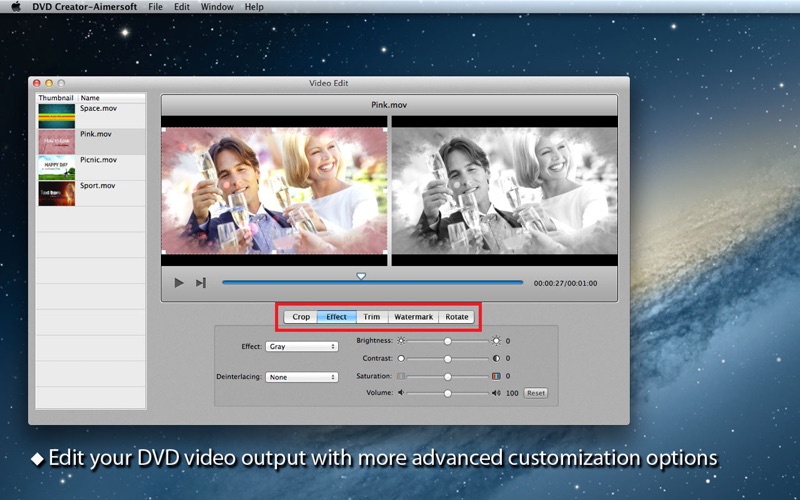Open the Effect dropdown set to Gray
Viewport: 800px width, 500px height.
pyautogui.click(x=302, y=346)
